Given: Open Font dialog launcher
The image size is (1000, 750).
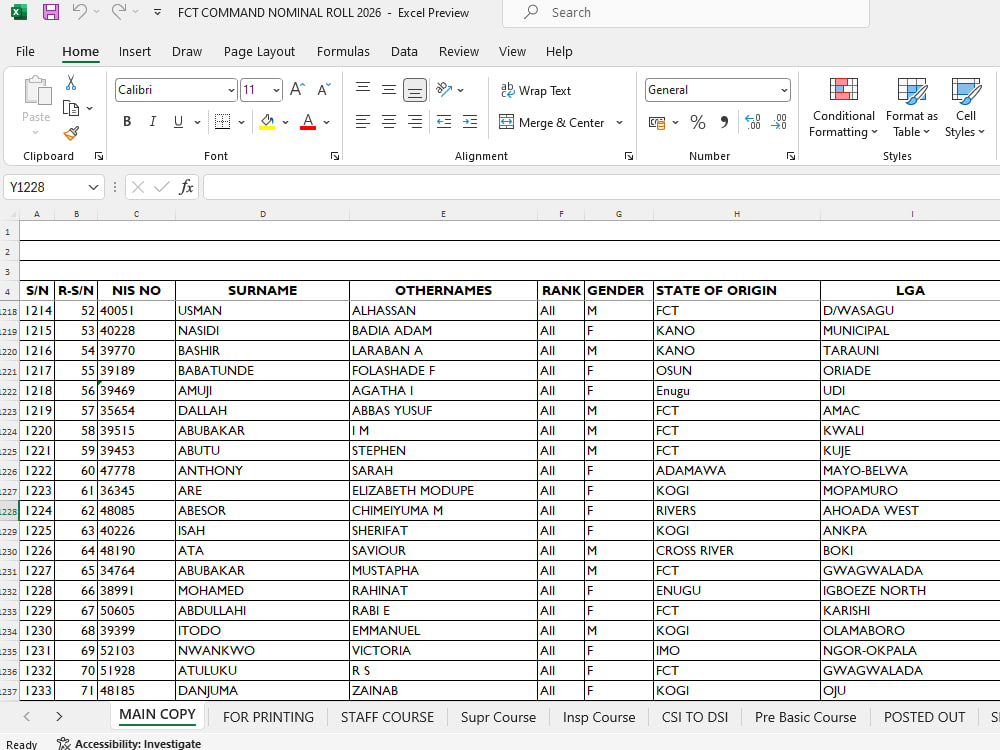Looking at the screenshot, I should tap(335, 156).
